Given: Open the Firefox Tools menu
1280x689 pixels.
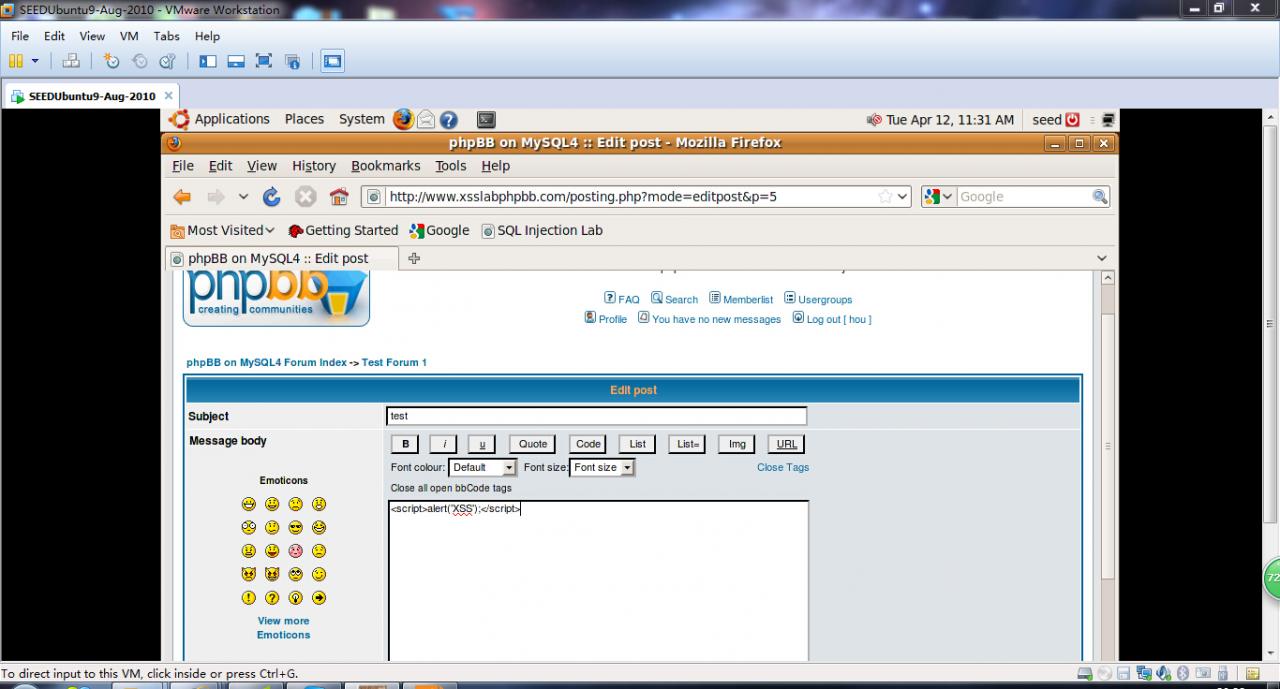Looking at the screenshot, I should coord(451,166).
